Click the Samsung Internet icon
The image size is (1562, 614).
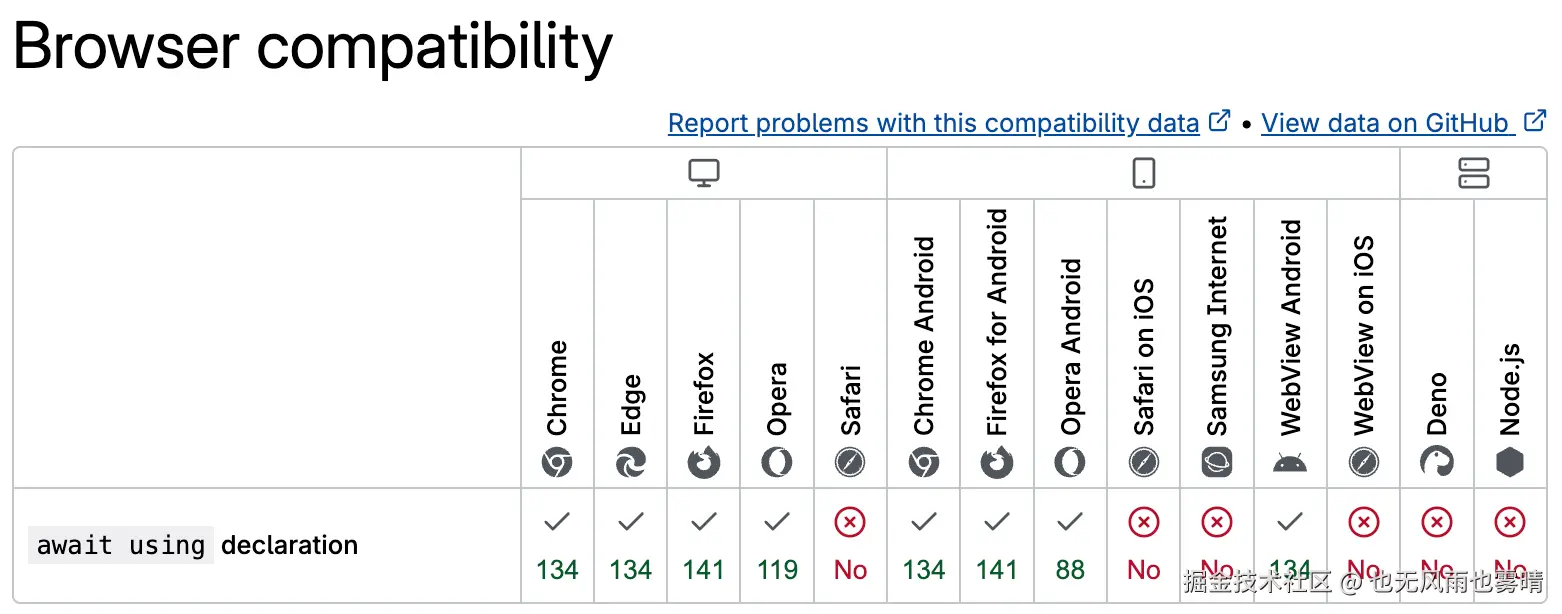pos(1217,463)
